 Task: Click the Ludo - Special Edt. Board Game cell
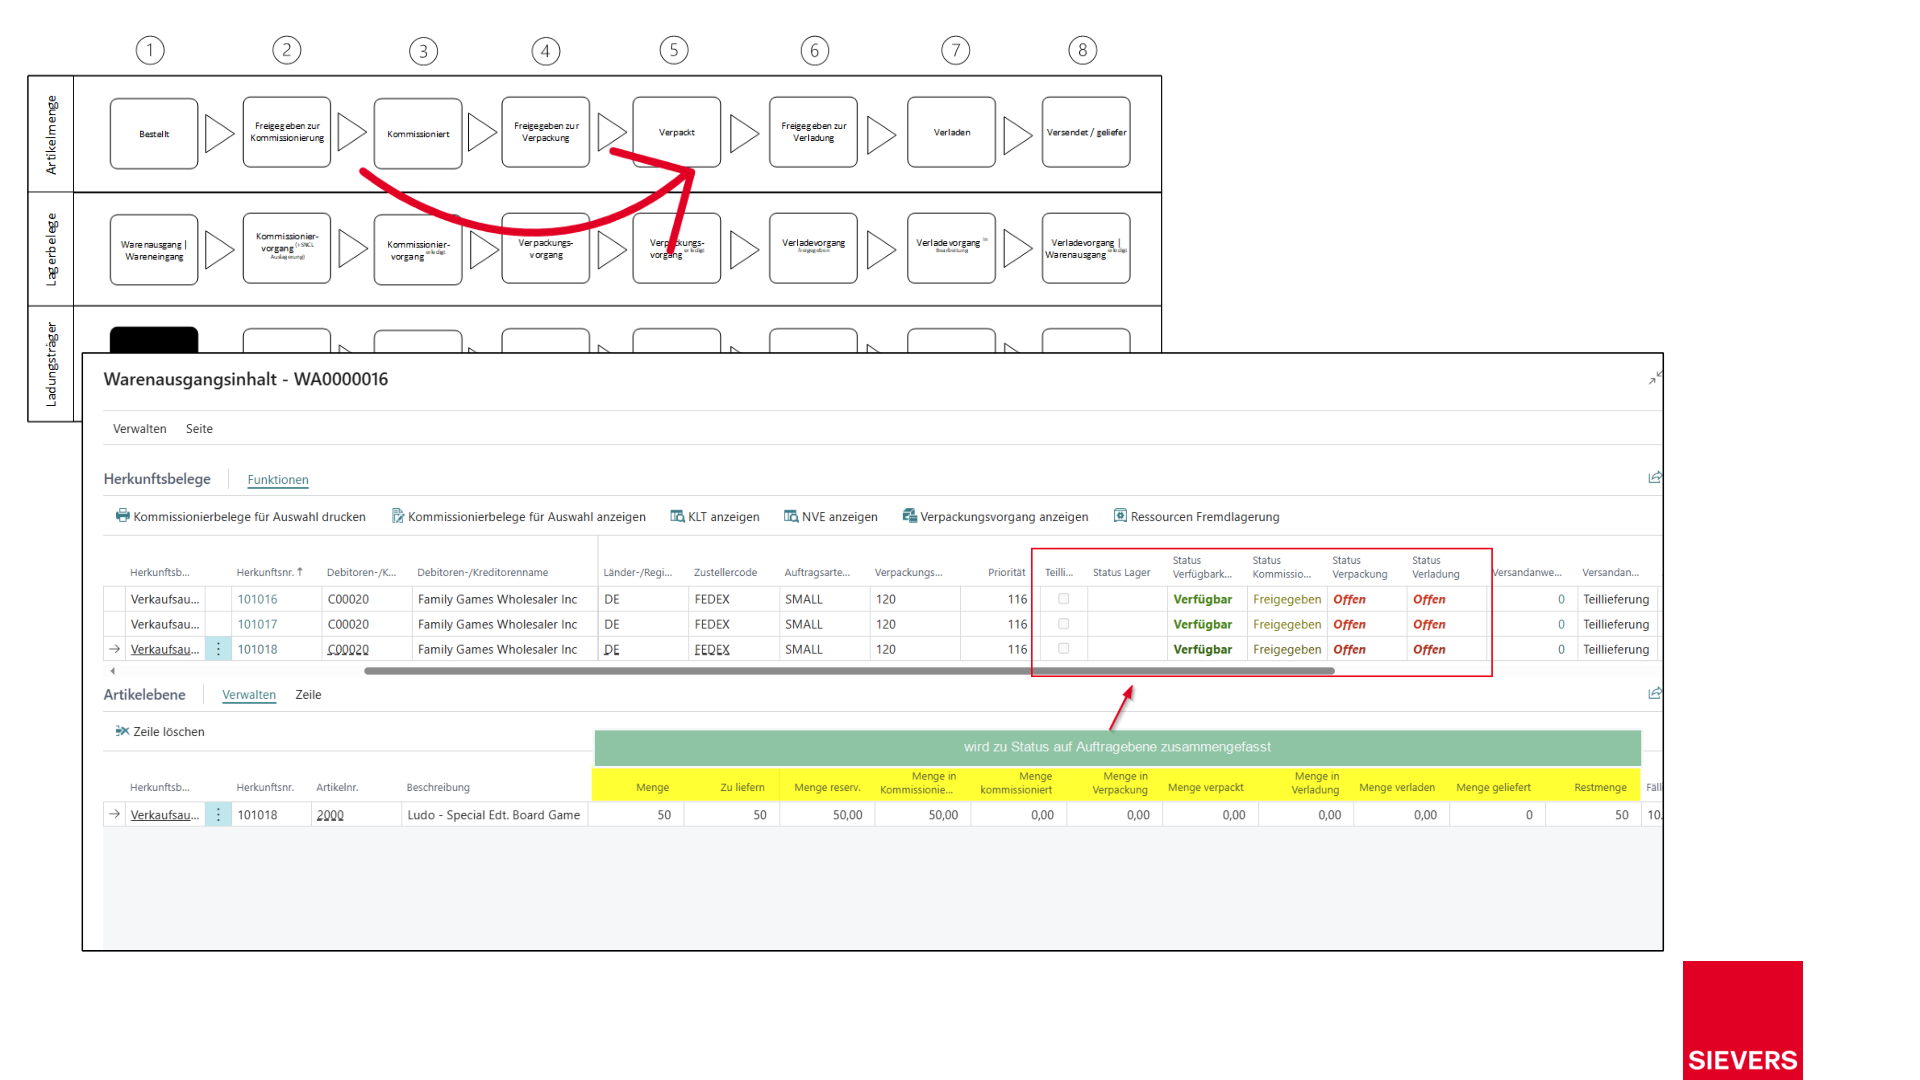(x=494, y=815)
